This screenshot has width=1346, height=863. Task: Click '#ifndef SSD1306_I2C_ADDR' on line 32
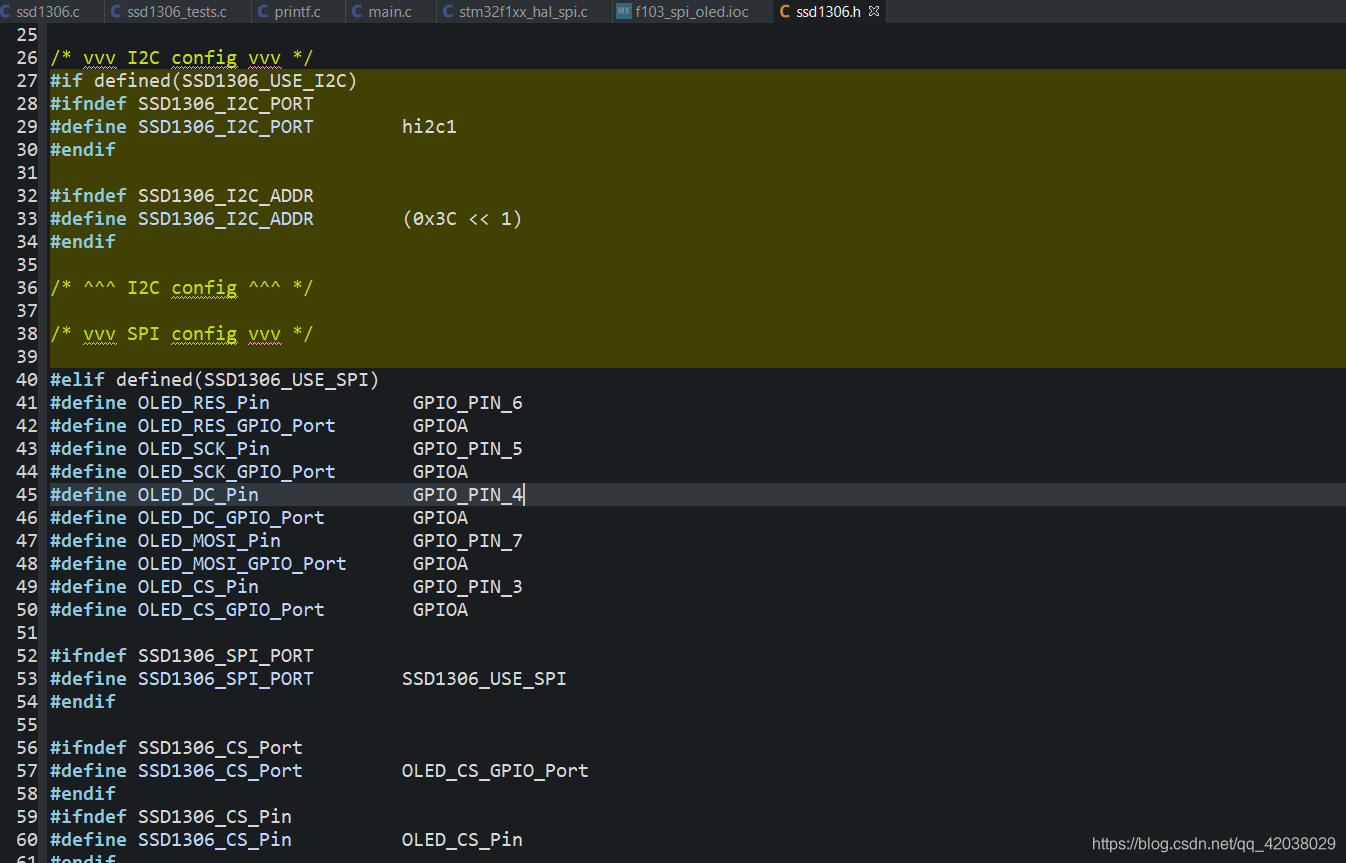pyautogui.click(x=182, y=196)
